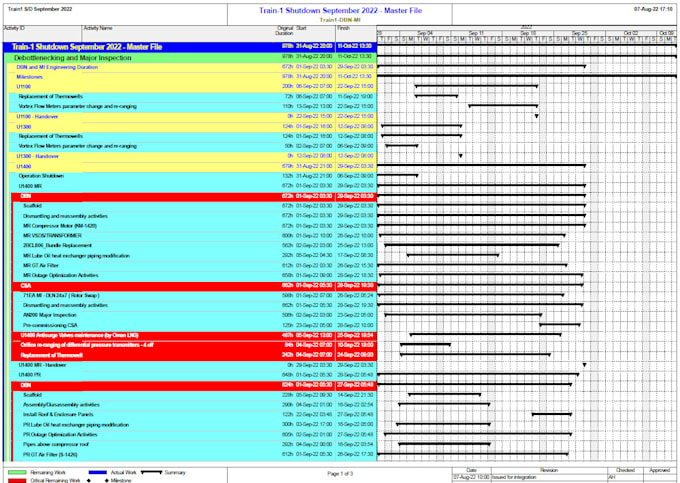Screen dimensions: 680x483
Task: Select the MR Outage Optimization Activities row
Action: 195,275
